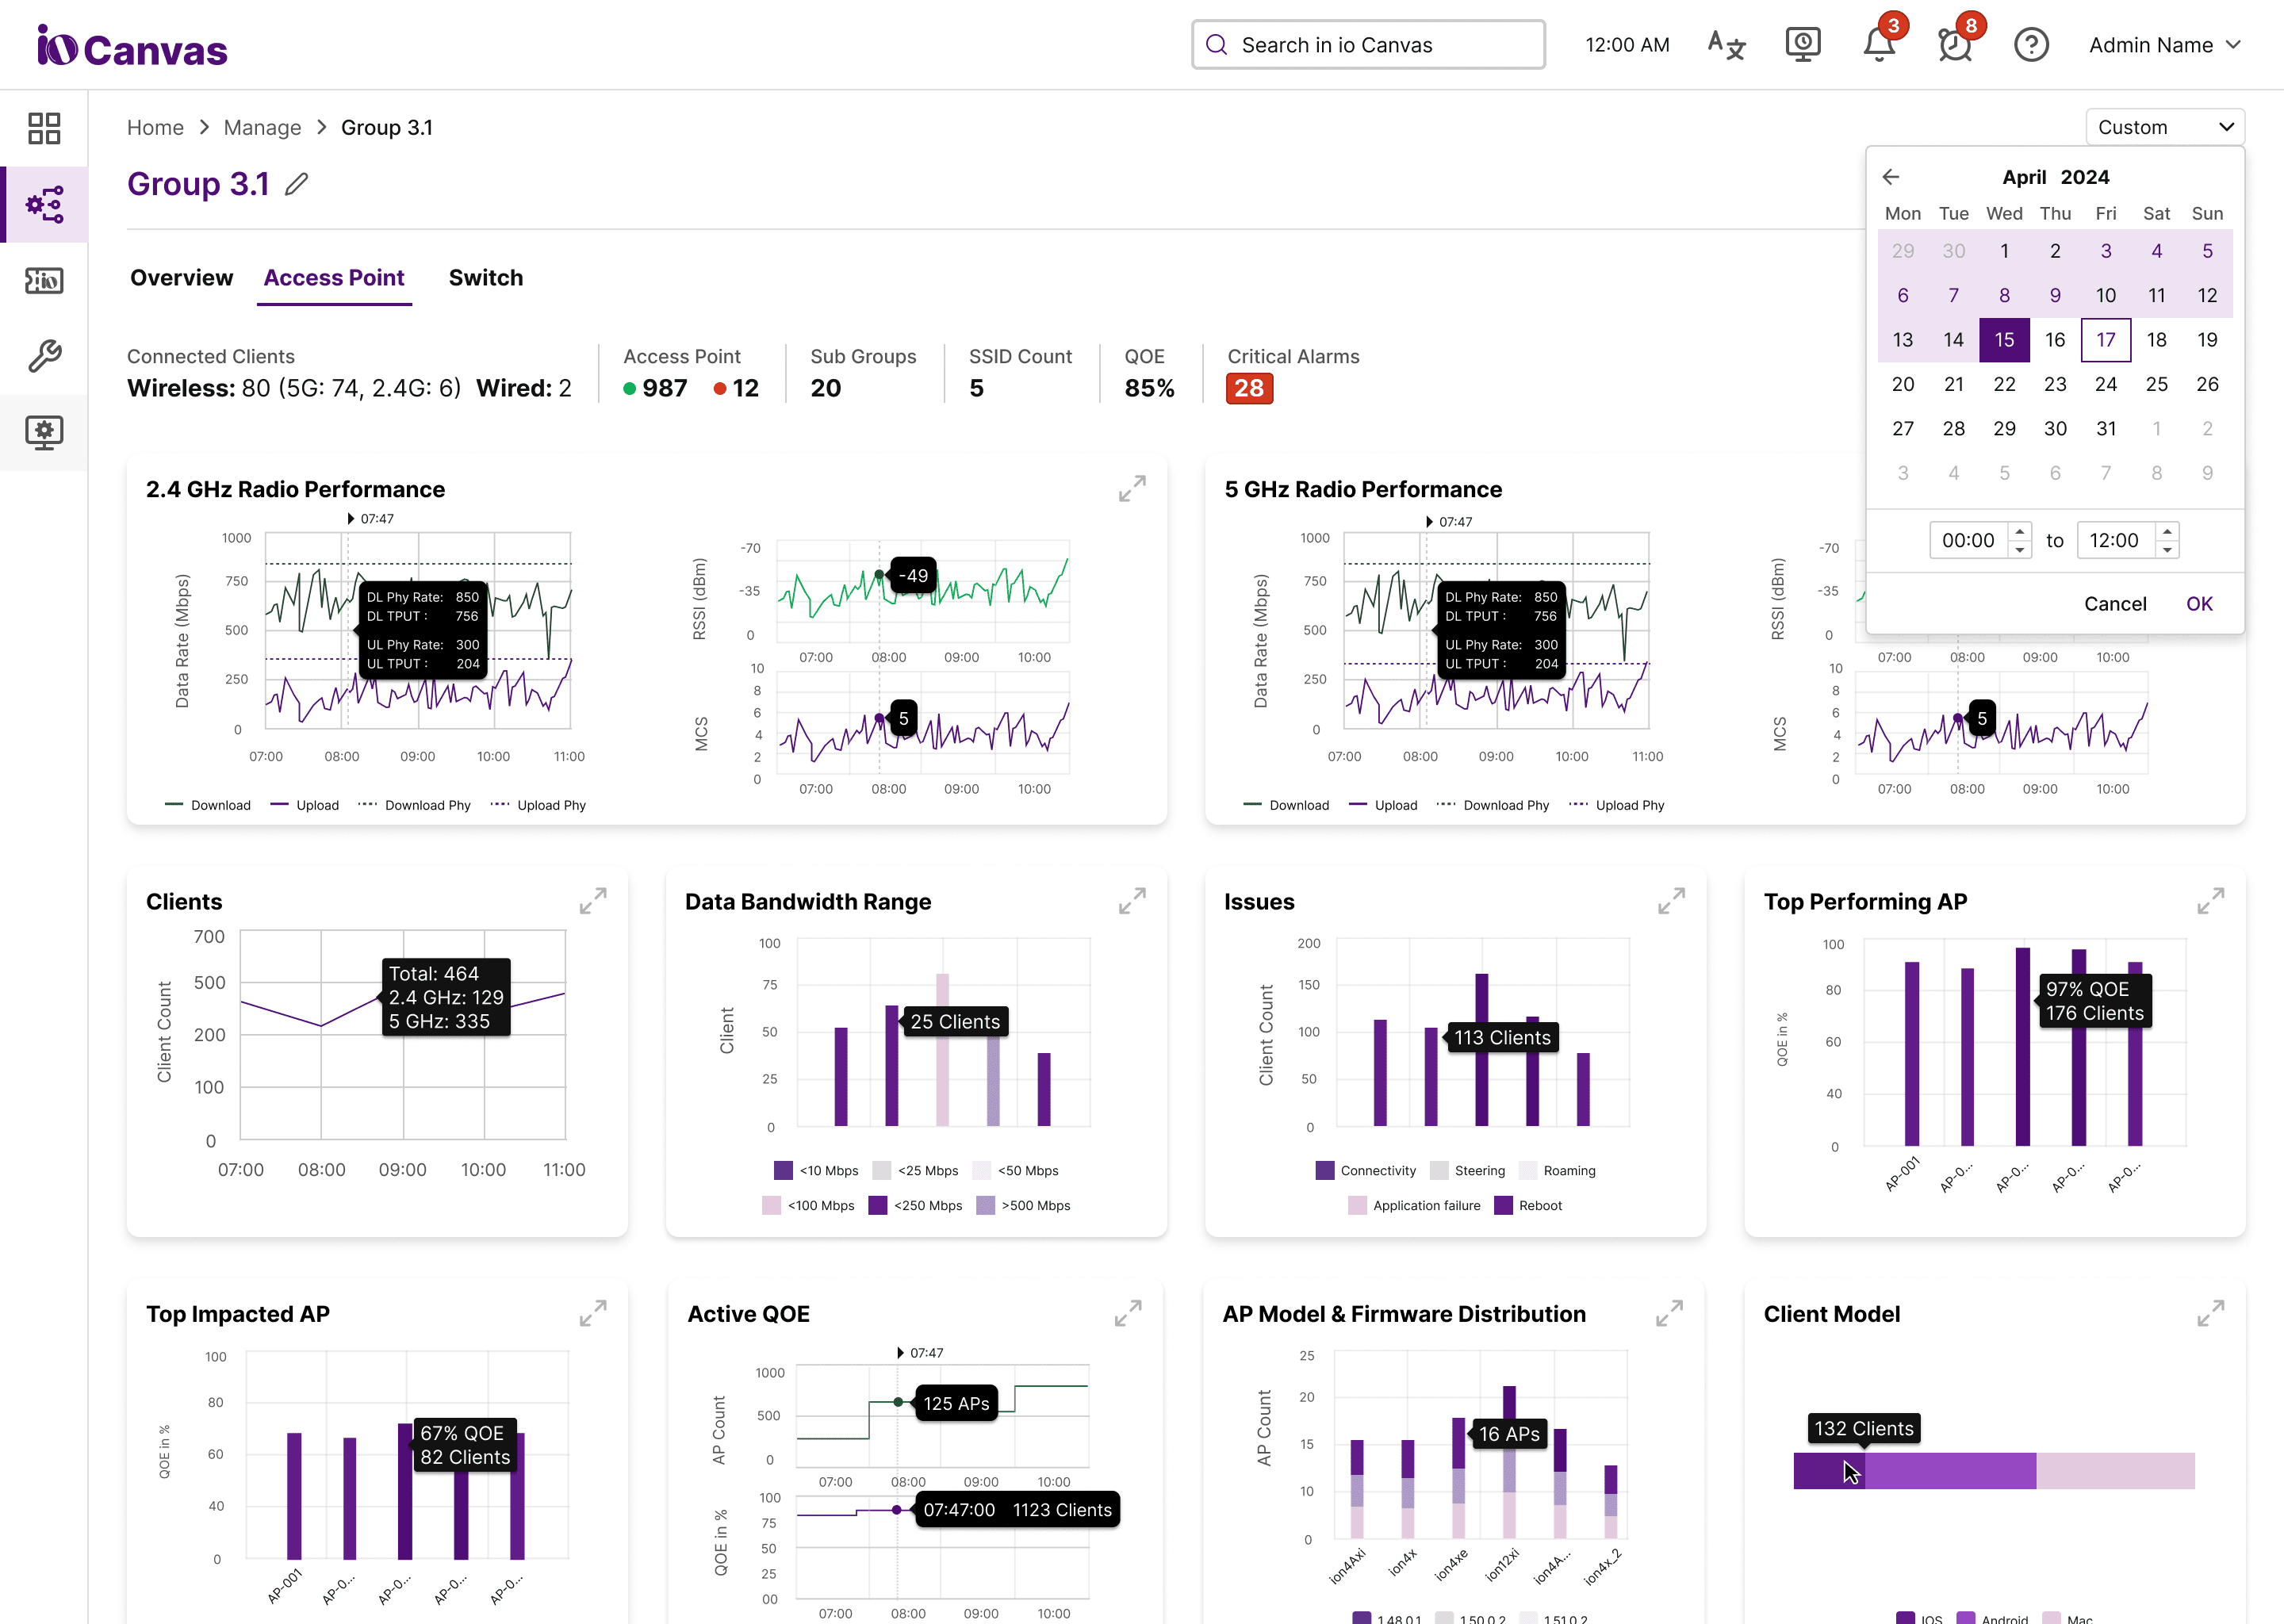Viewport: 2284px width, 1624px height.
Task: Toggle the <10 Mbps legend swatch
Action: point(783,1170)
